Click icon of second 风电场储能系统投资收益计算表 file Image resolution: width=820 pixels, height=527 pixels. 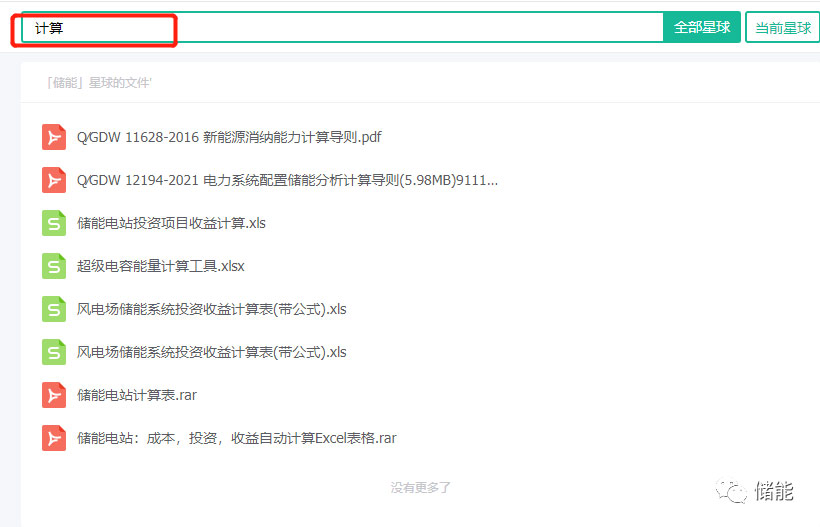54,352
